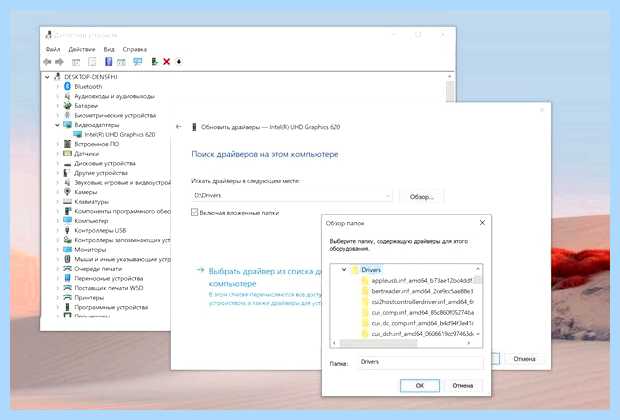Viewport: 620px width, 420px height.
Task: Collapse the Drivers folder in browse dialog
Action: tap(344, 270)
